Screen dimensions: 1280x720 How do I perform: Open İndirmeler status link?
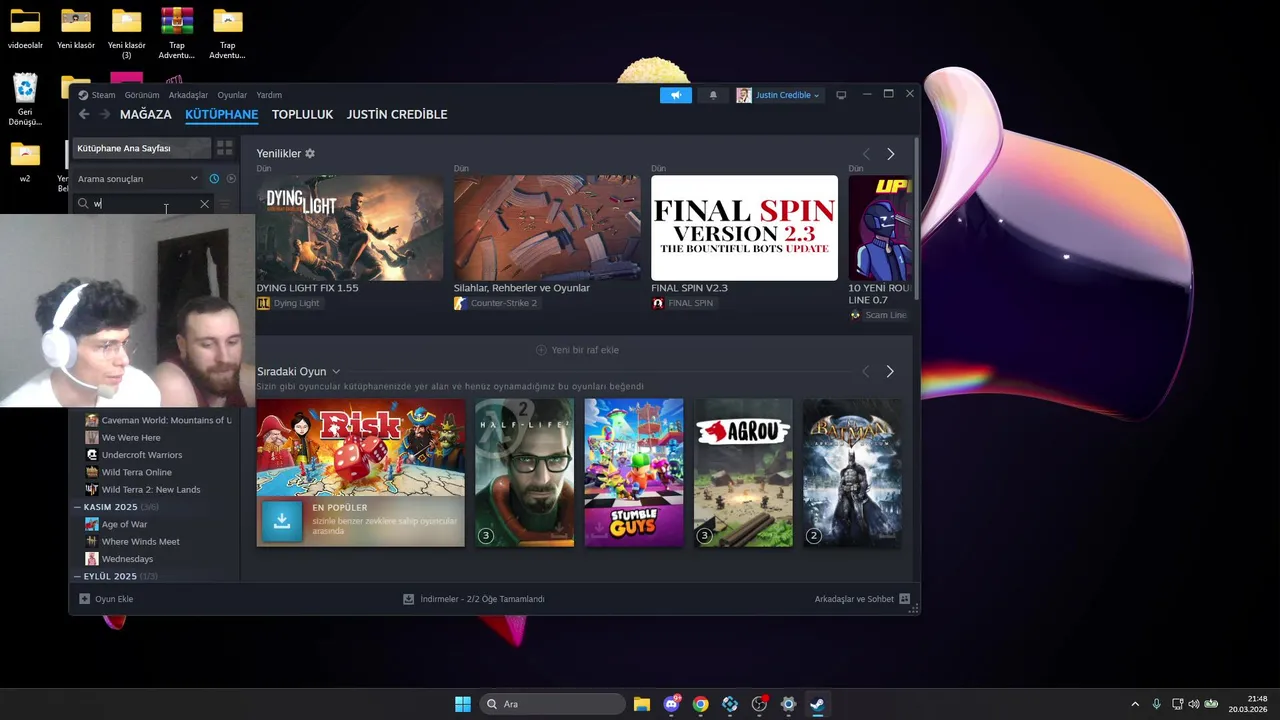(x=482, y=599)
